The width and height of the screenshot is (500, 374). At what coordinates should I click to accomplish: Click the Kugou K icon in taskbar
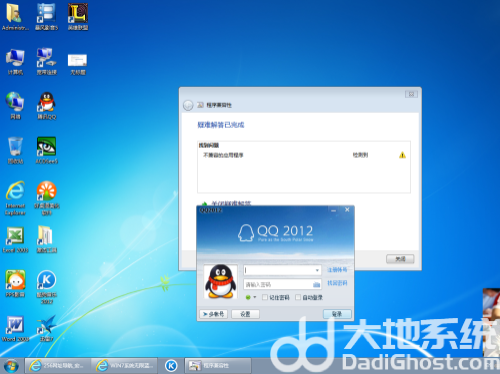tap(171, 366)
